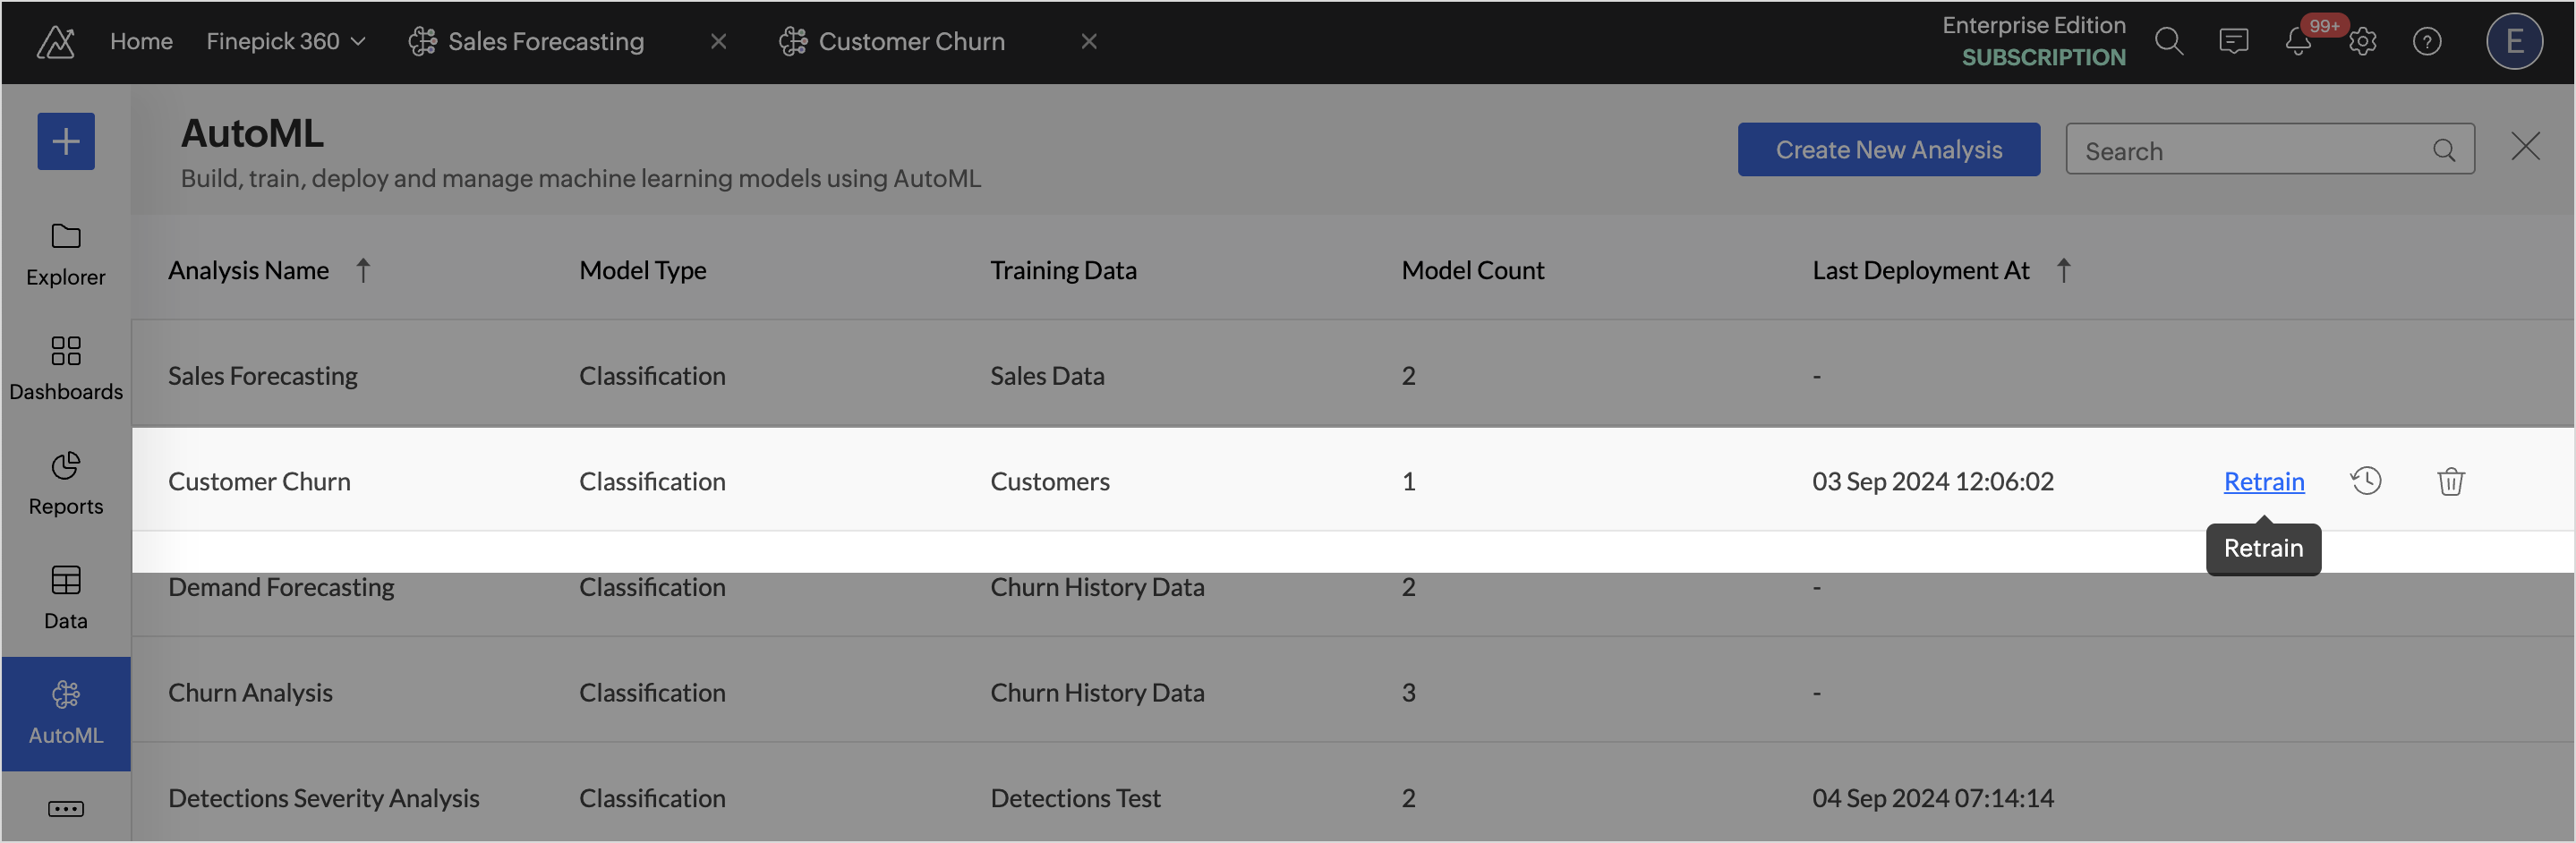The width and height of the screenshot is (2576, 843).
Task: Click the help question mark icon
Action: pyautogui.click(x=2427, y=41)
